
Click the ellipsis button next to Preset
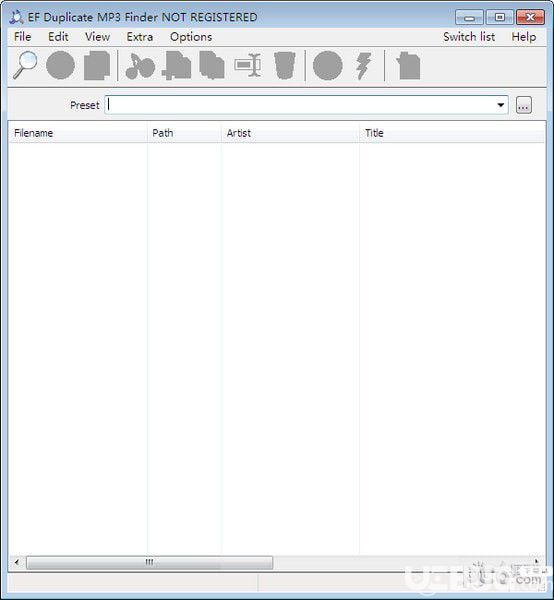(x=524, y=105)
